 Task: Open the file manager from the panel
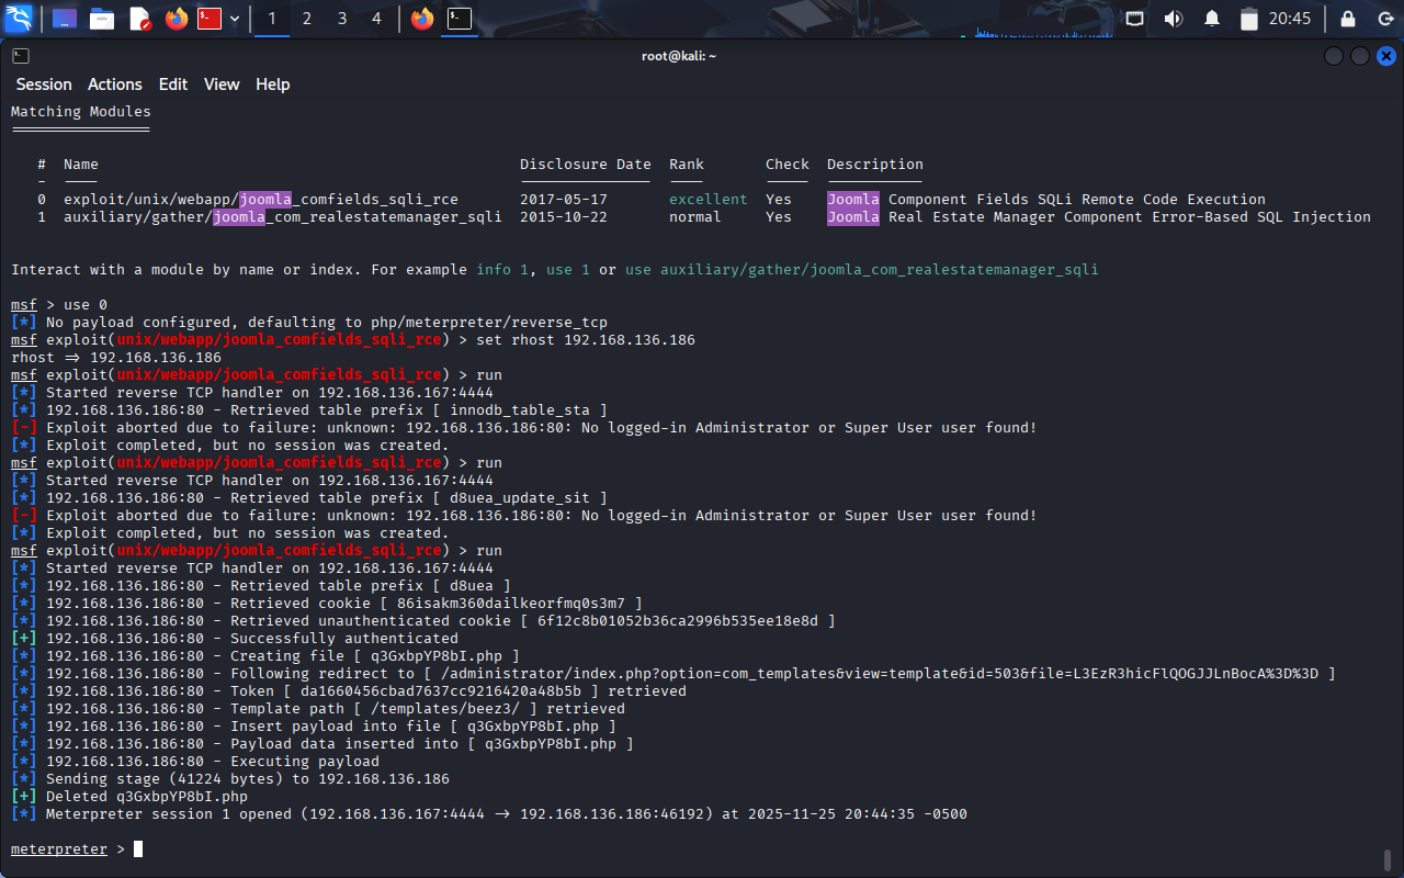point(101,18)
